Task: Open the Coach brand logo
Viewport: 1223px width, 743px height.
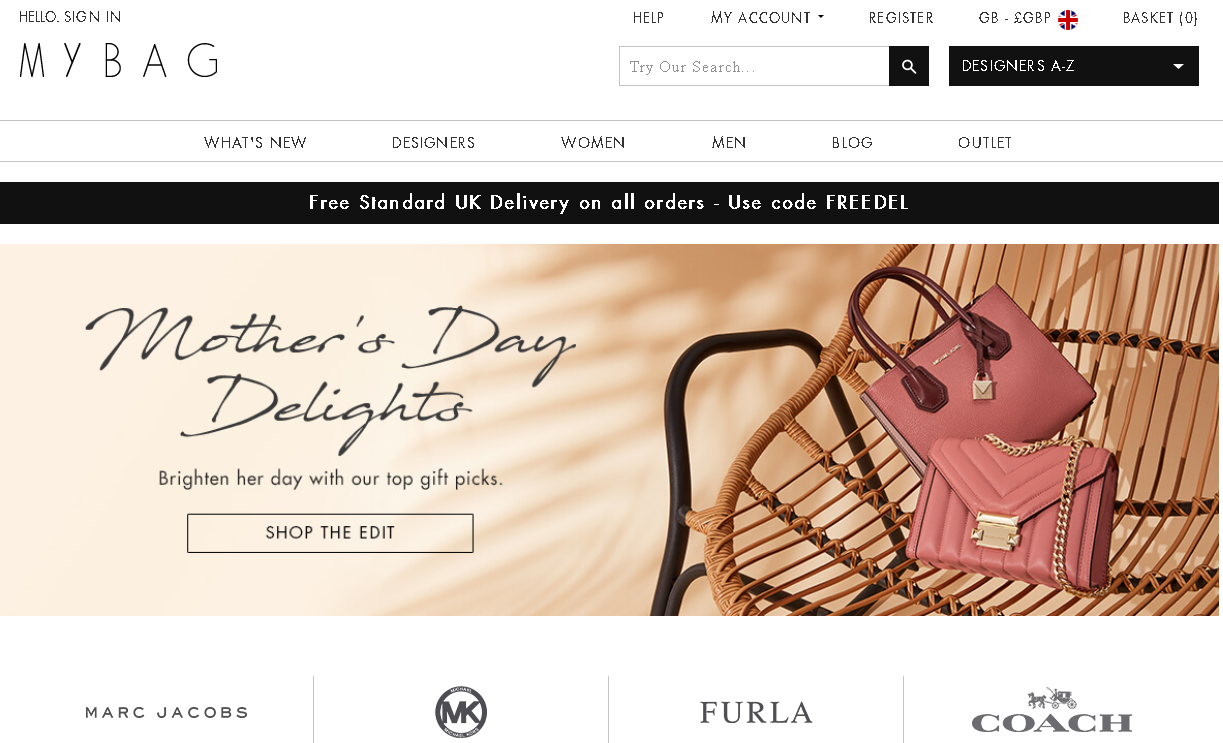Action: click(x=1052, y=711)
